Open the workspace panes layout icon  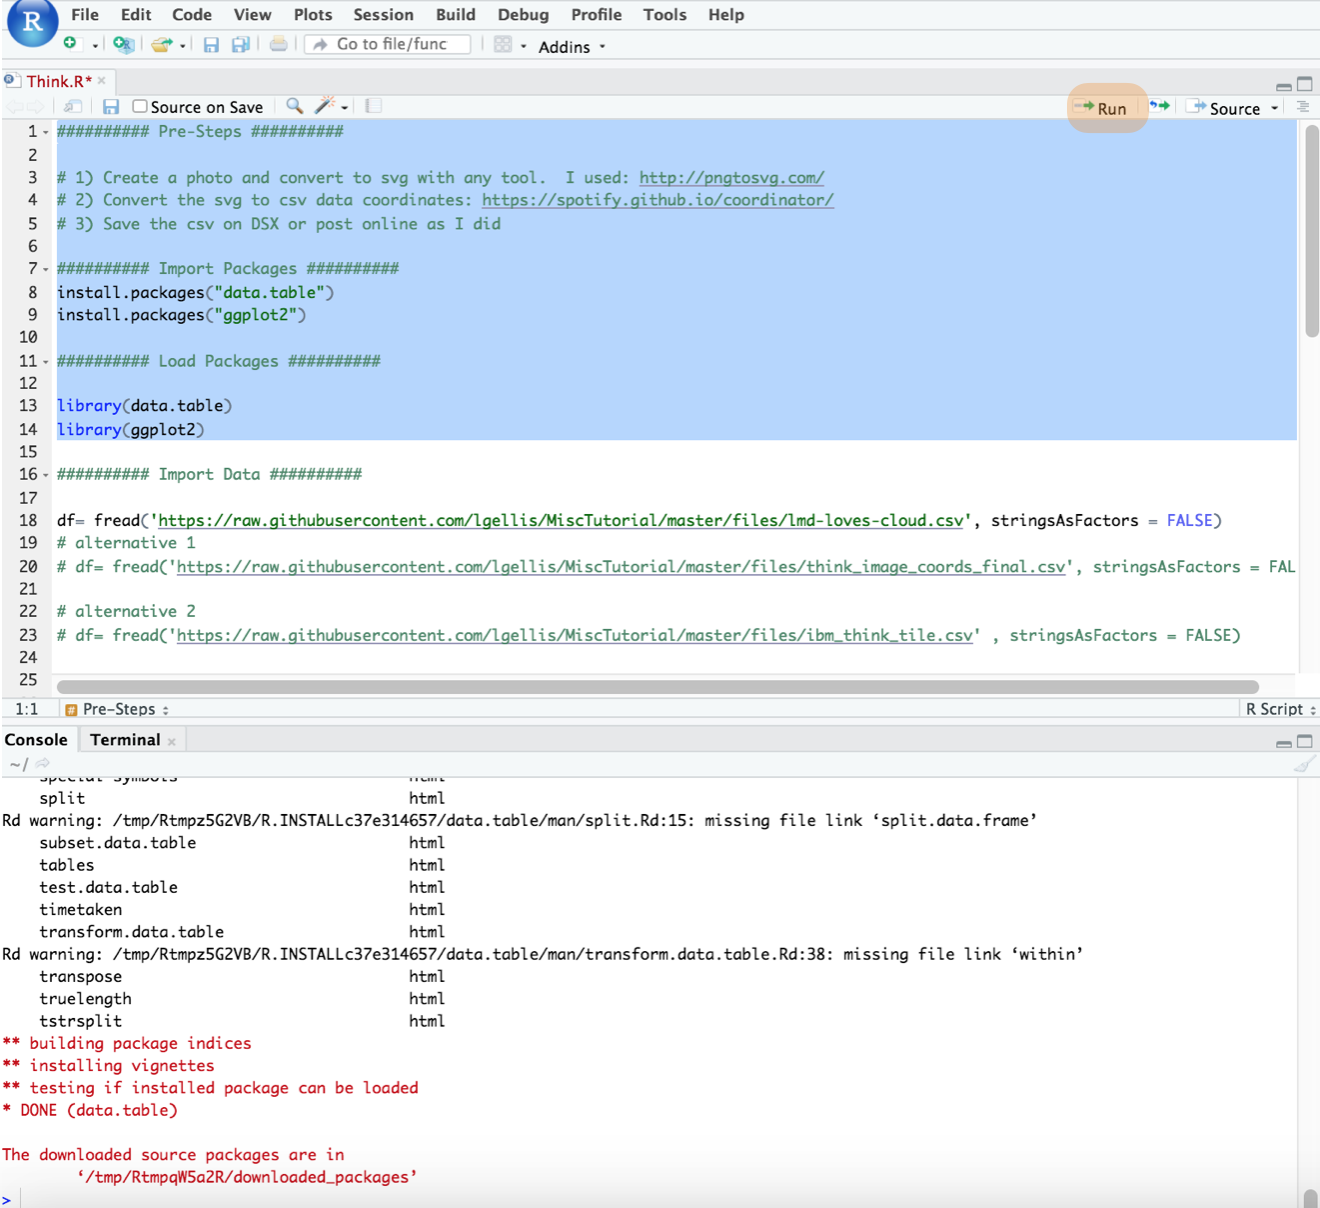503,45
